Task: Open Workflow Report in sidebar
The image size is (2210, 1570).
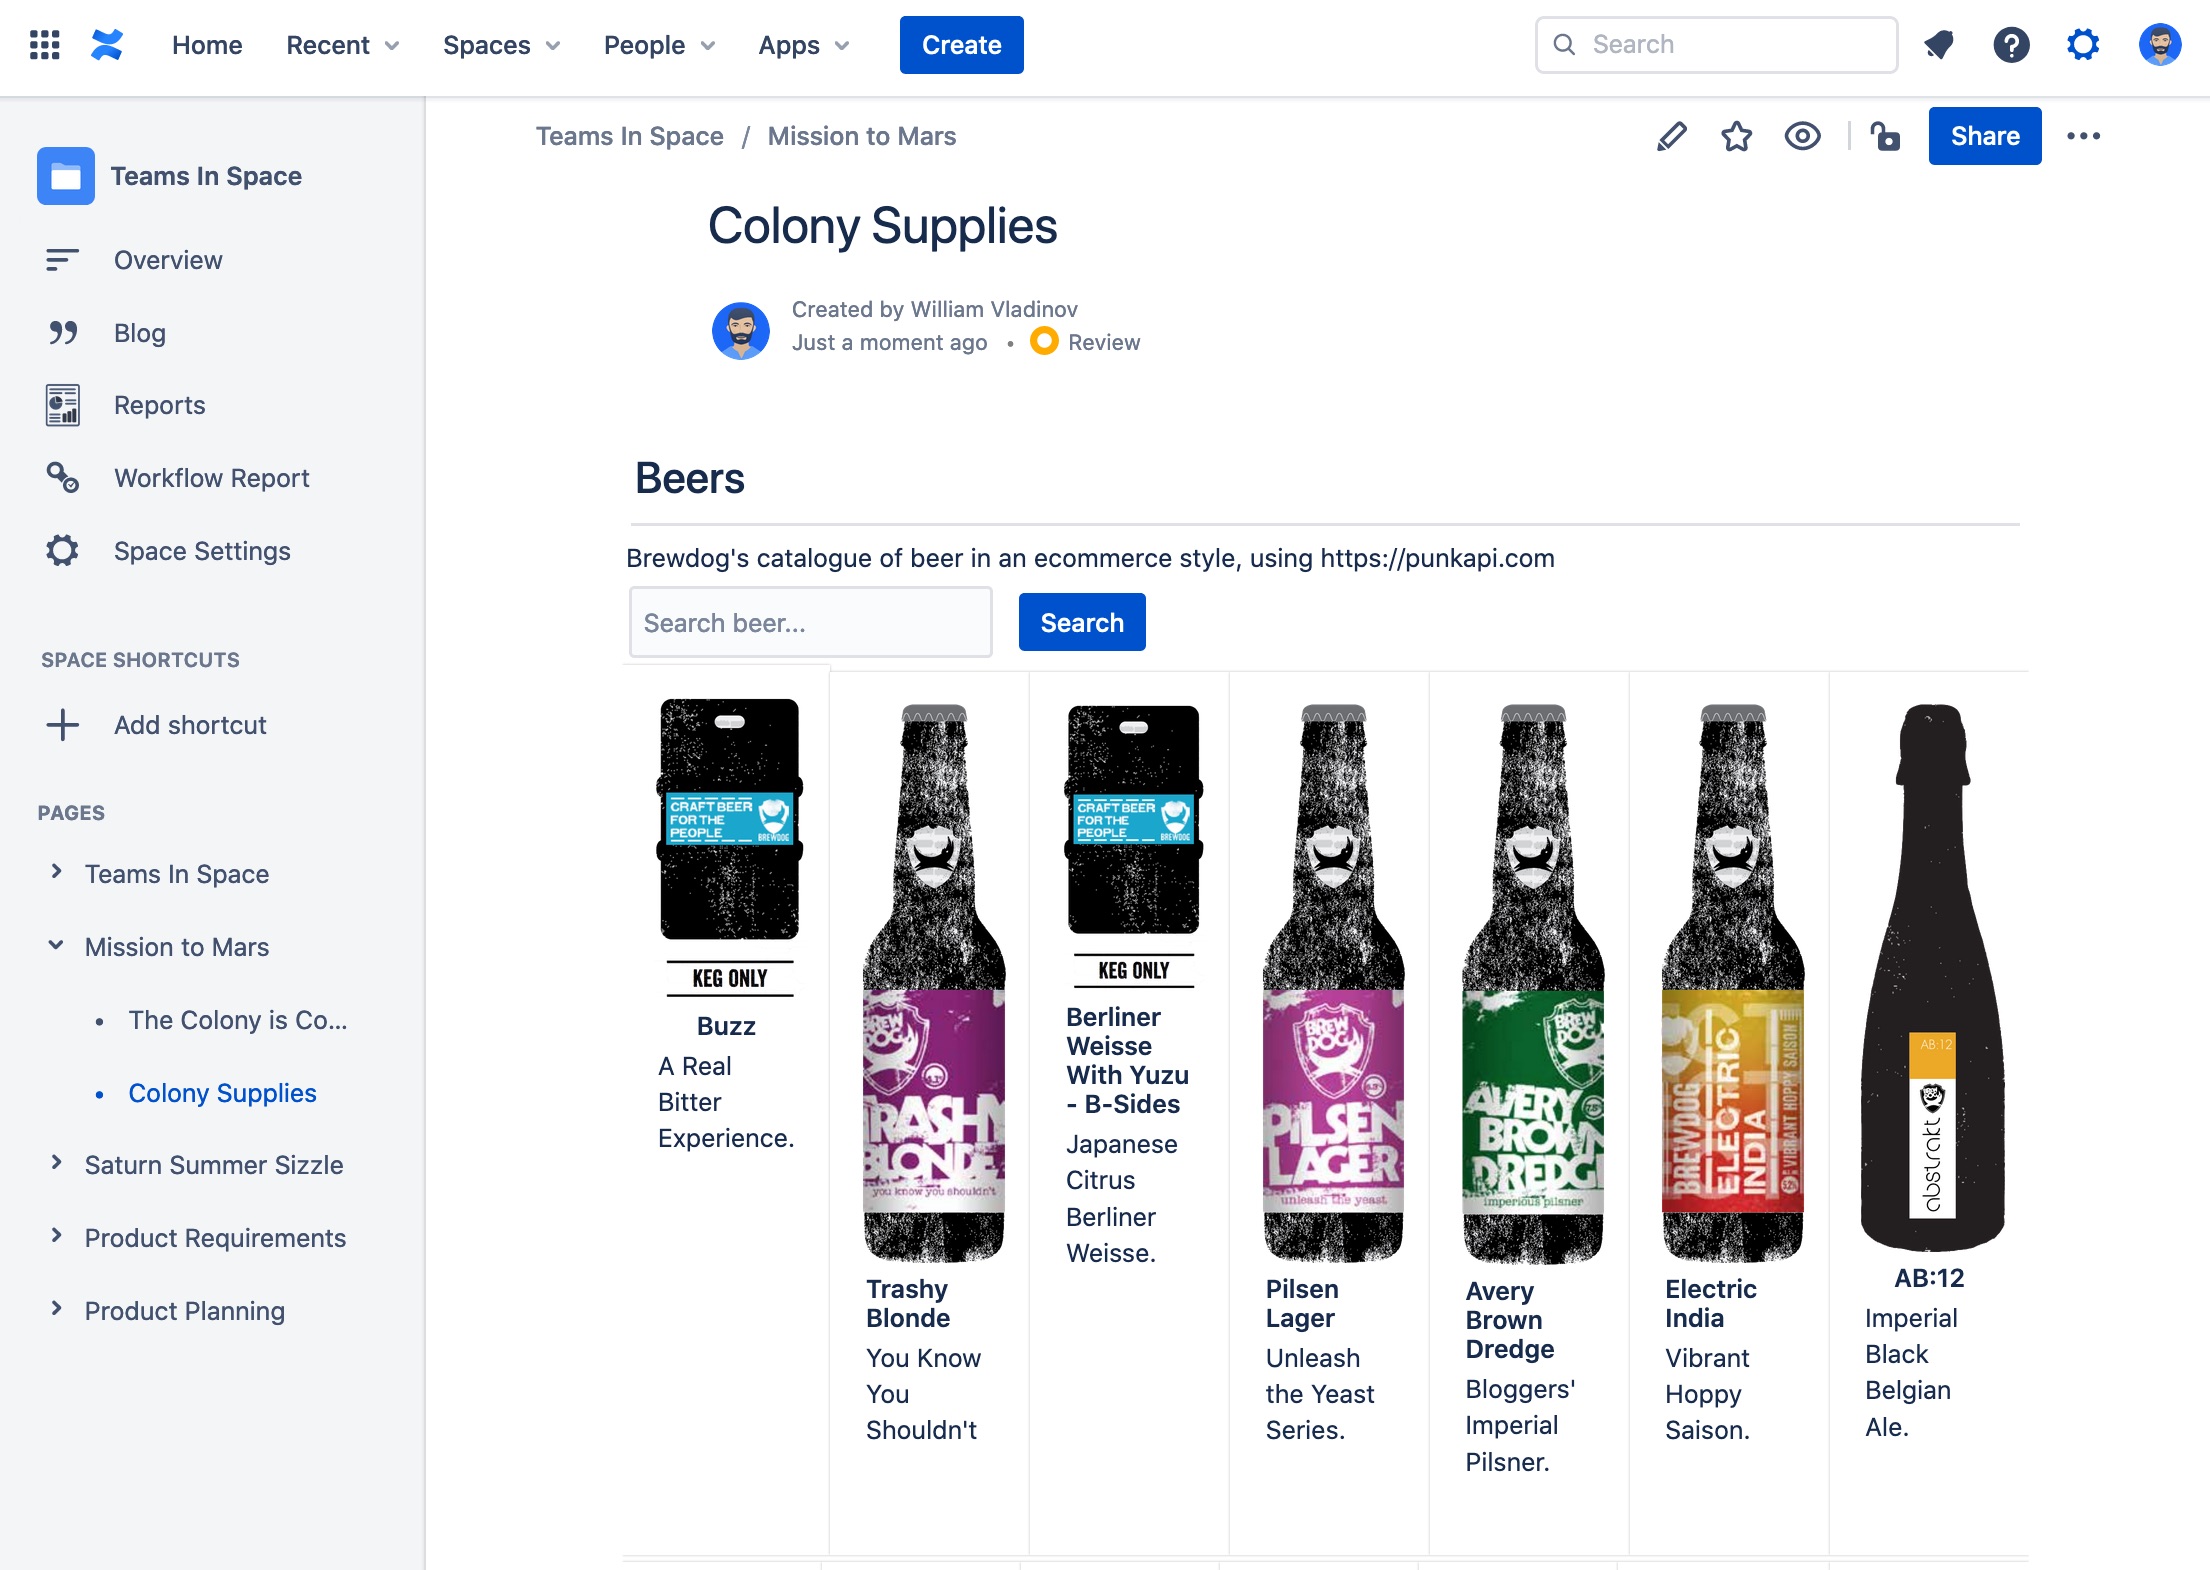Action: pos(211,478)
